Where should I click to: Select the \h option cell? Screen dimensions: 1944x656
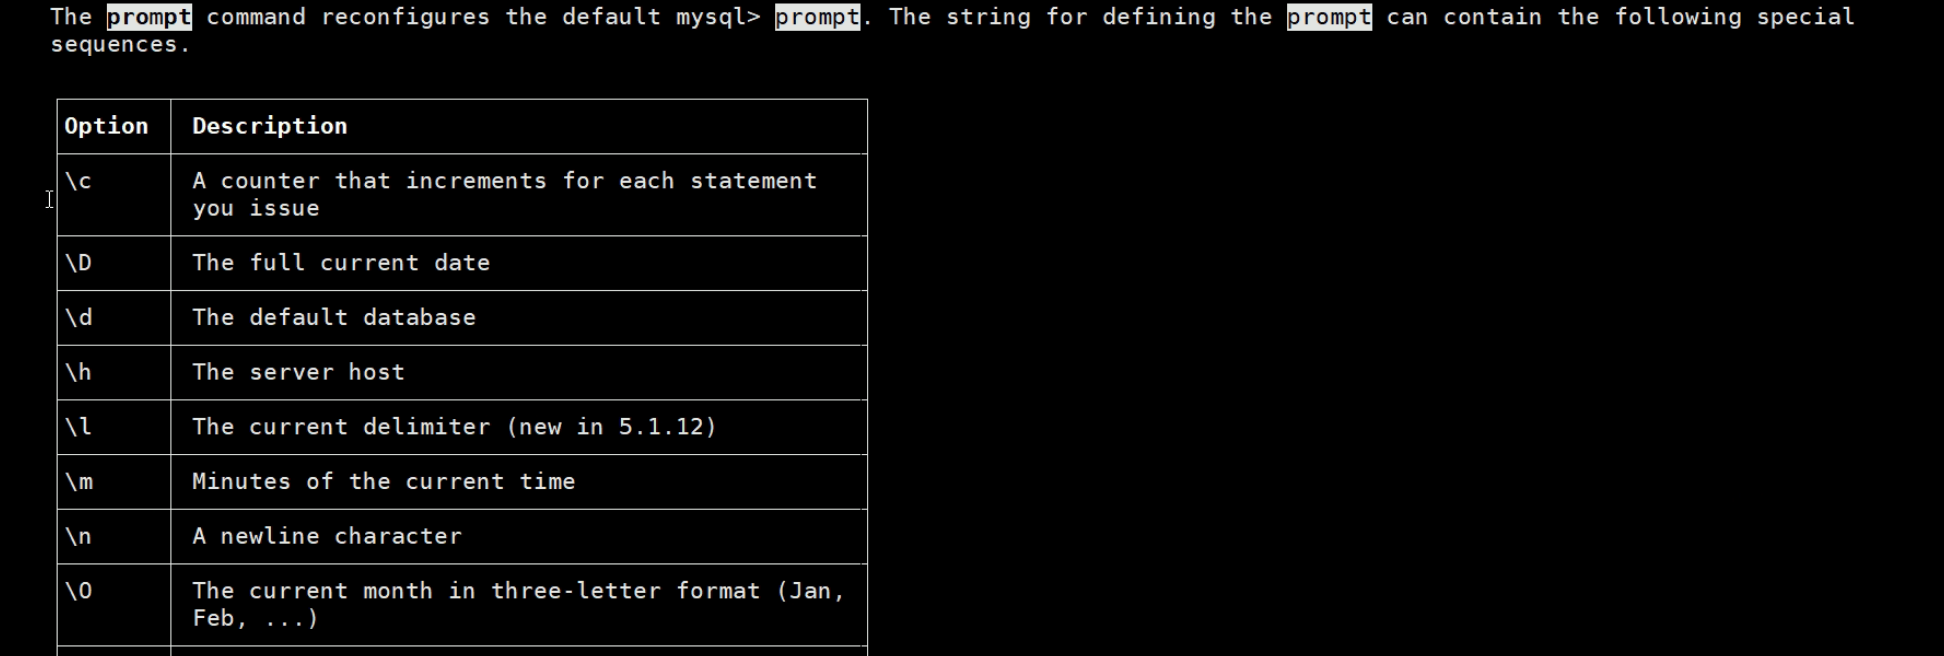tap(78, 372)
